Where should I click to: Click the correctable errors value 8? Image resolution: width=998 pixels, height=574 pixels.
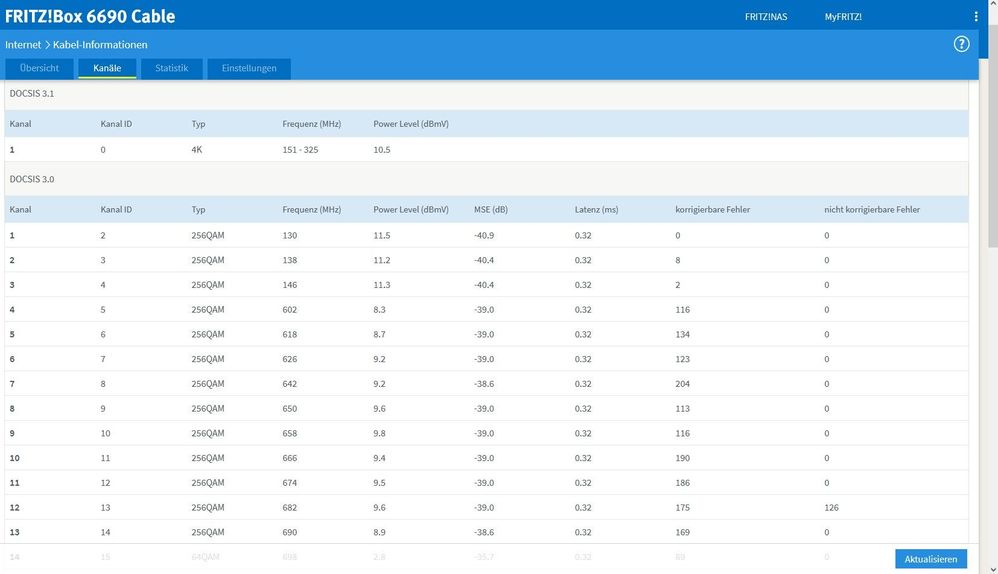click(678, 260)
